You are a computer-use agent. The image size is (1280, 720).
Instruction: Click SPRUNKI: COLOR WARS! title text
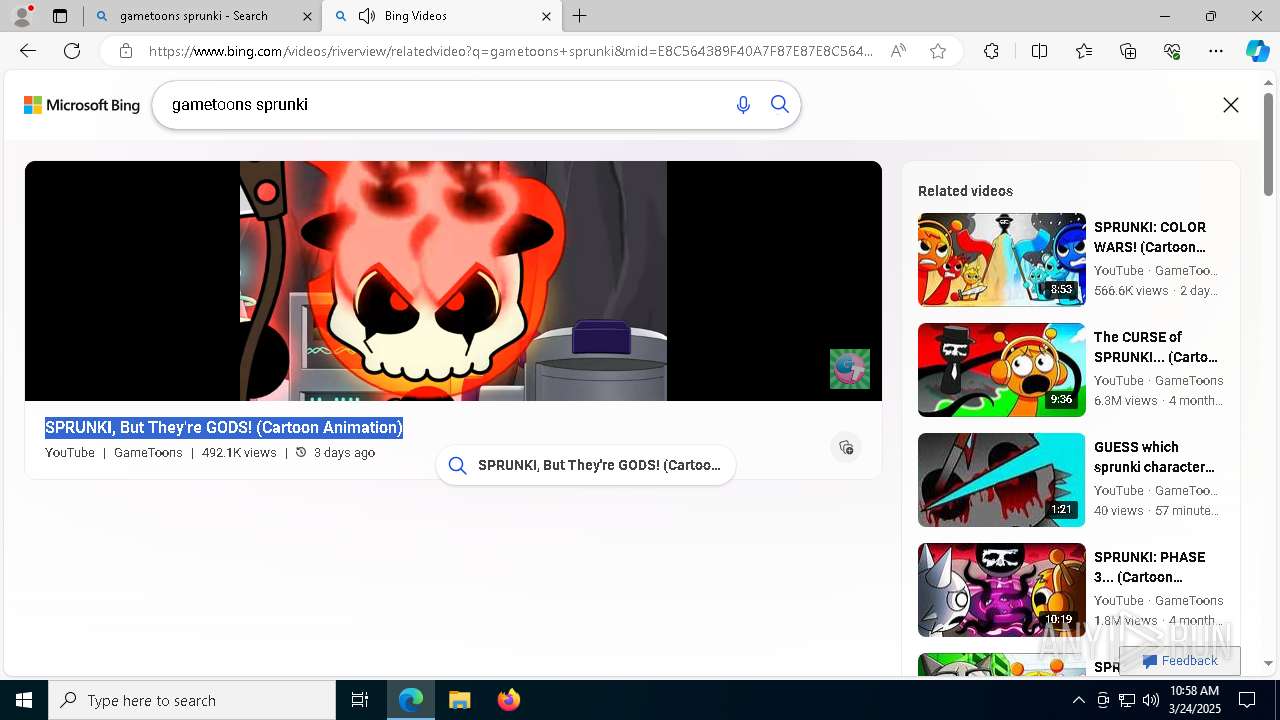click(1150, 237)
